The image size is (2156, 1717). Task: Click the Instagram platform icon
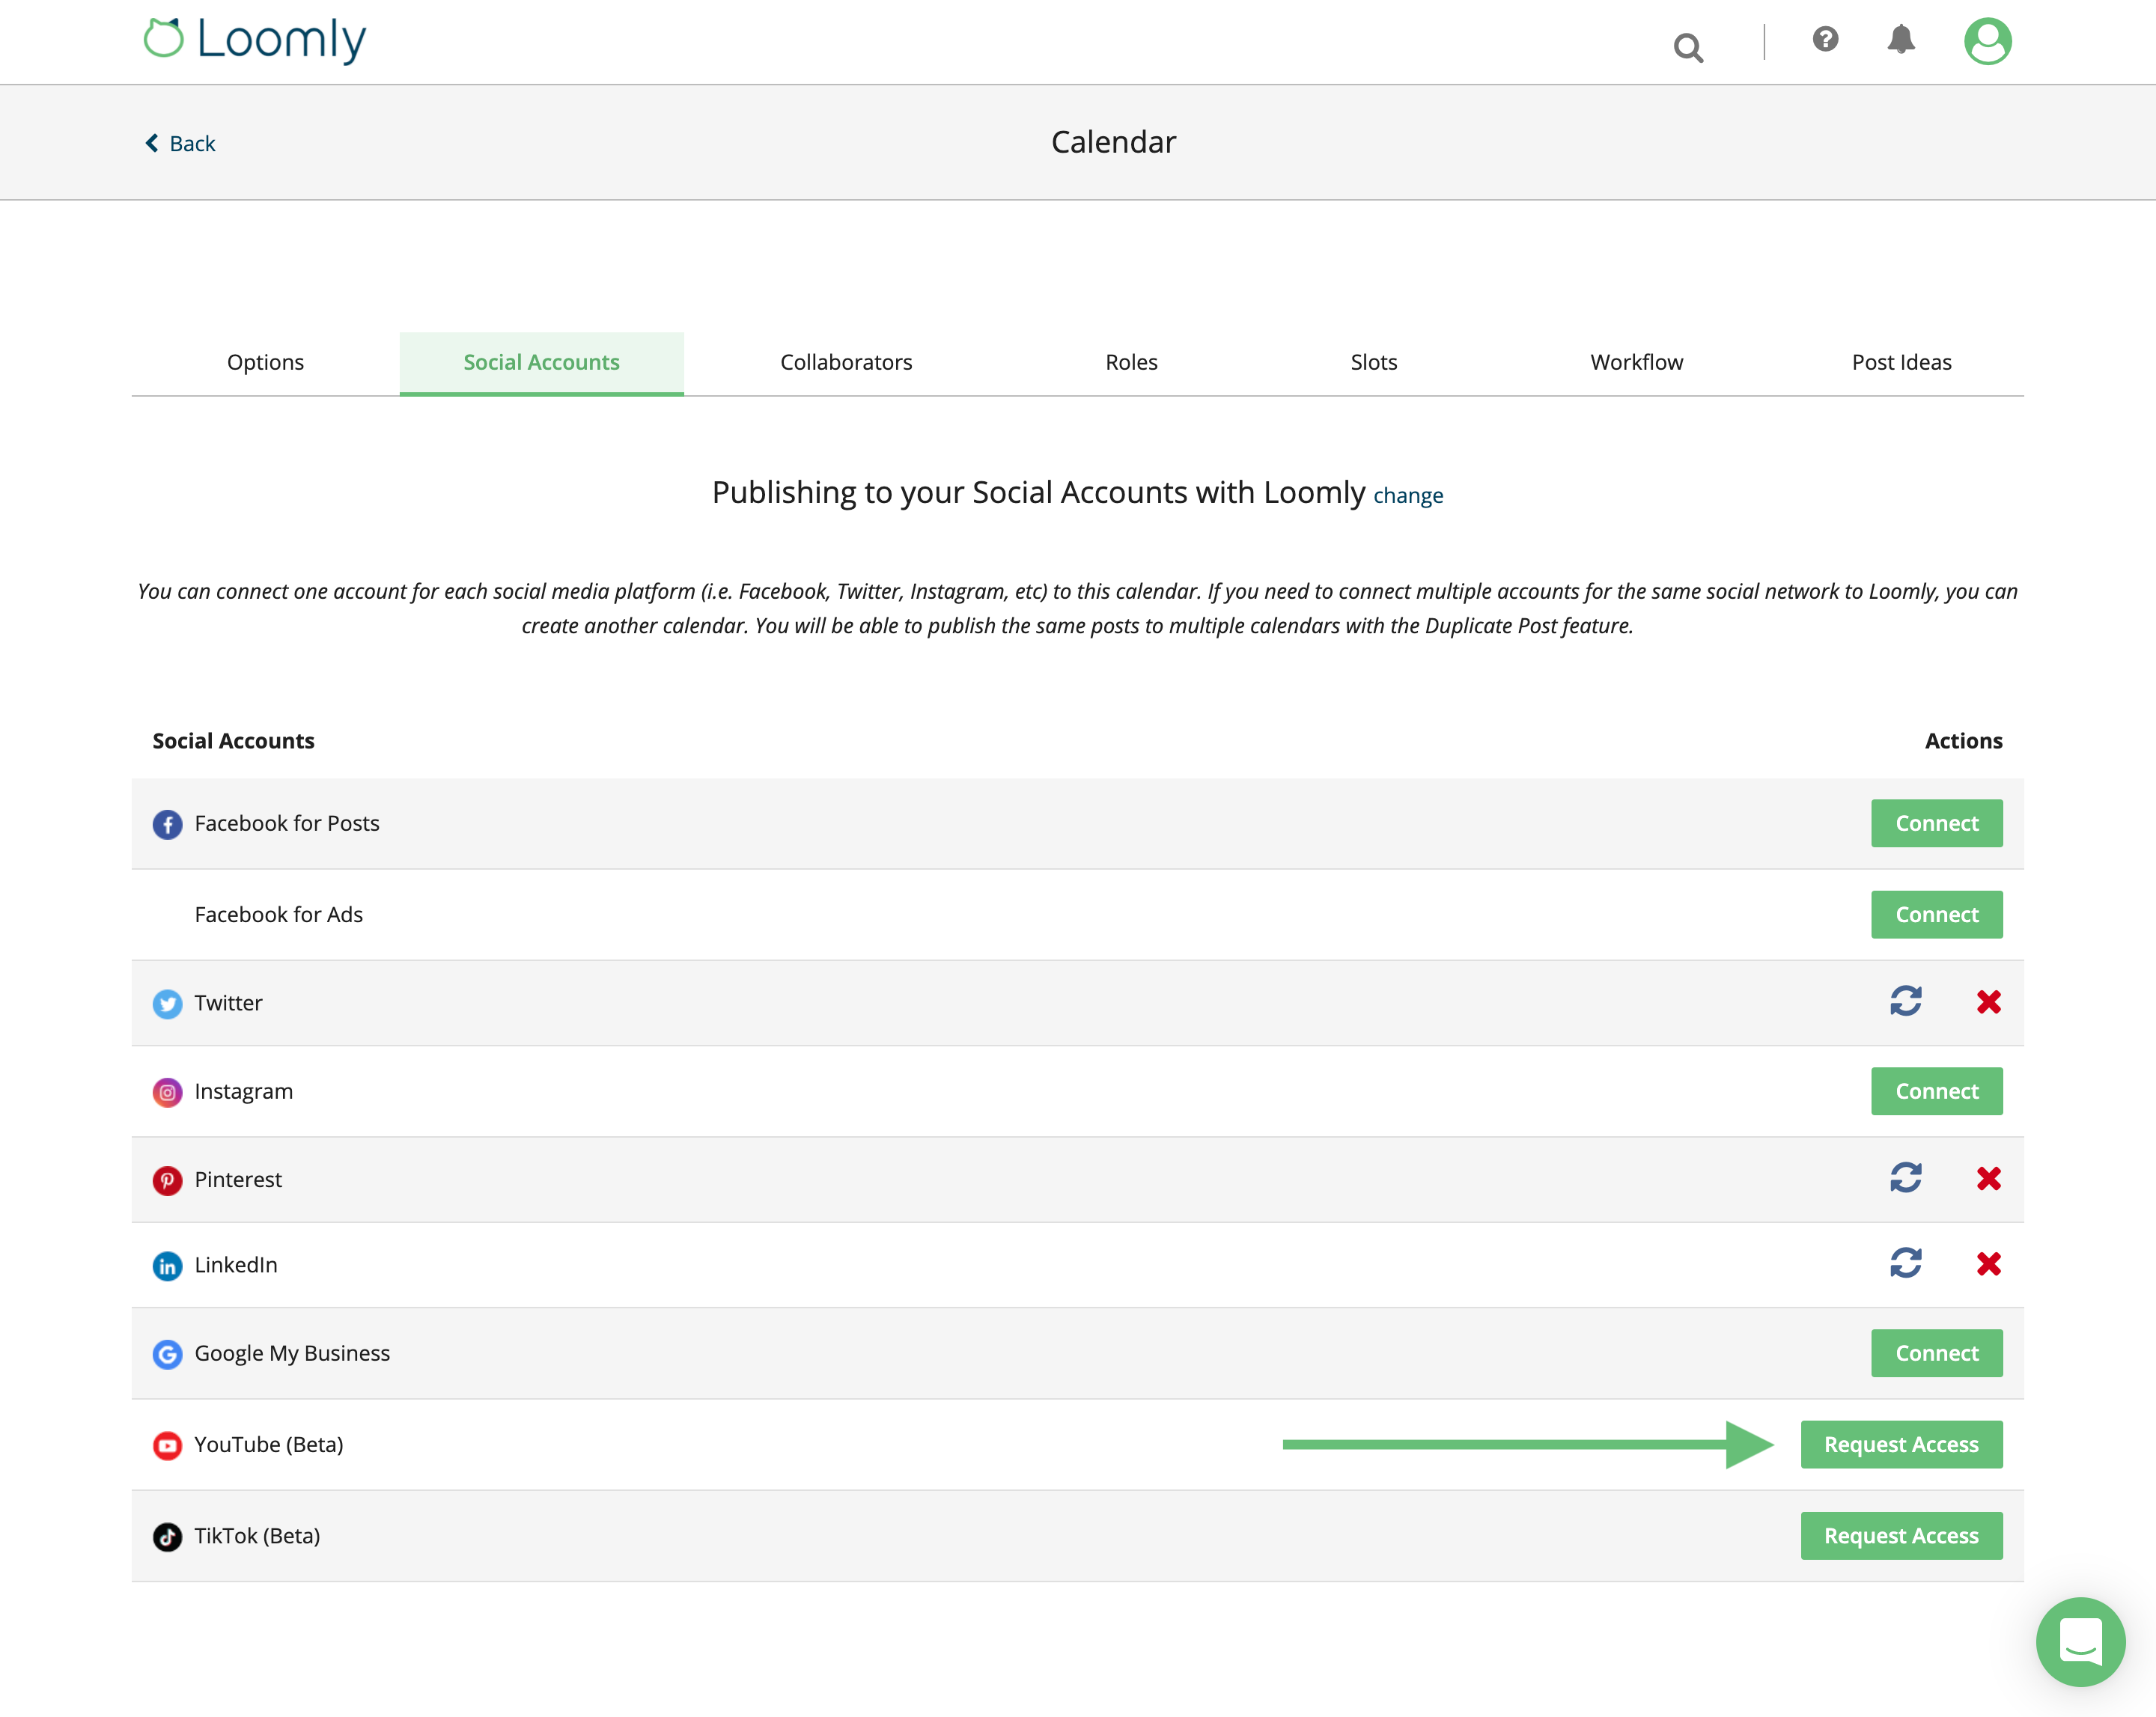click(x=167, y=1092)
